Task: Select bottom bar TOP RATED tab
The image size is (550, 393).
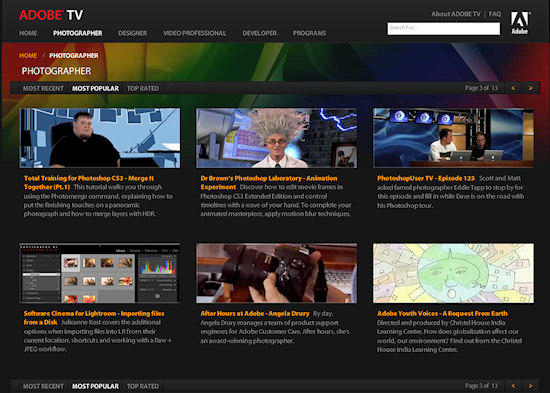Action: [143, 386]
